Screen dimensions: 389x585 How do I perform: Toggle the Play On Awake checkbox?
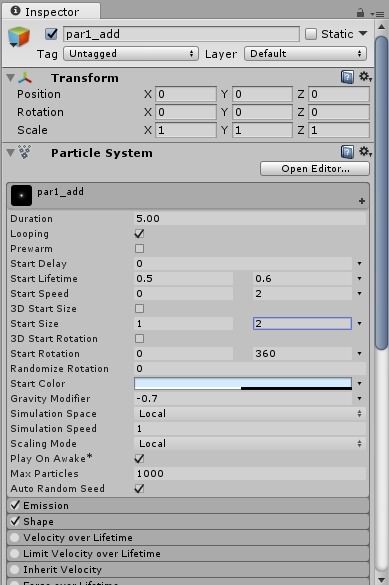139,458
